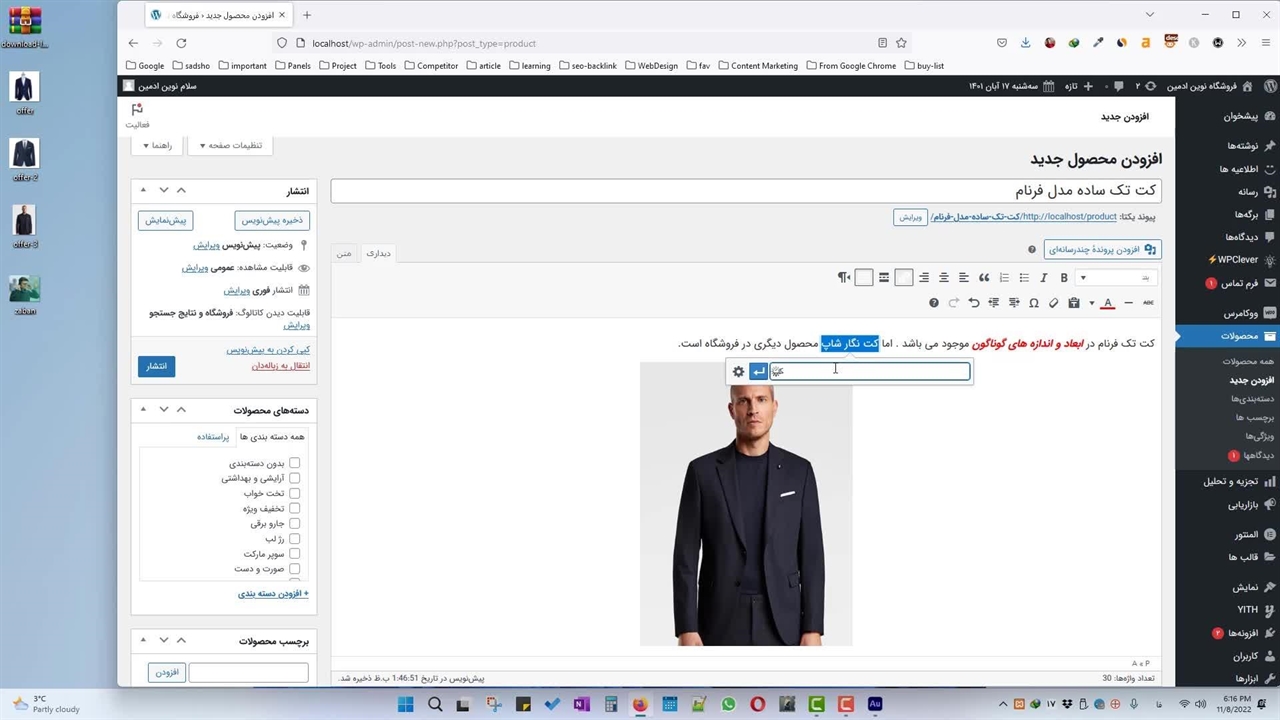
Task: Toggle bold formatting in the editor toolbar
Action: pyautogui.click(x=1064, y=278)
